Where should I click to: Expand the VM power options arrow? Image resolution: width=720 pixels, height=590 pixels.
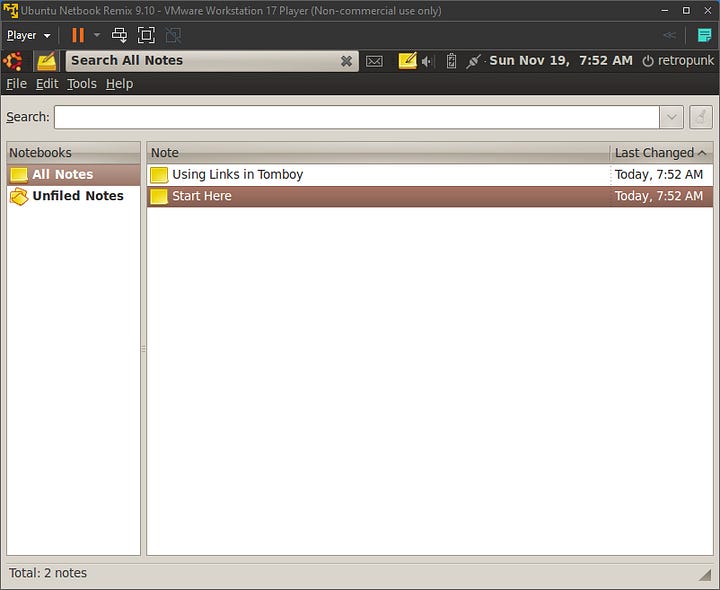point(97,35)
